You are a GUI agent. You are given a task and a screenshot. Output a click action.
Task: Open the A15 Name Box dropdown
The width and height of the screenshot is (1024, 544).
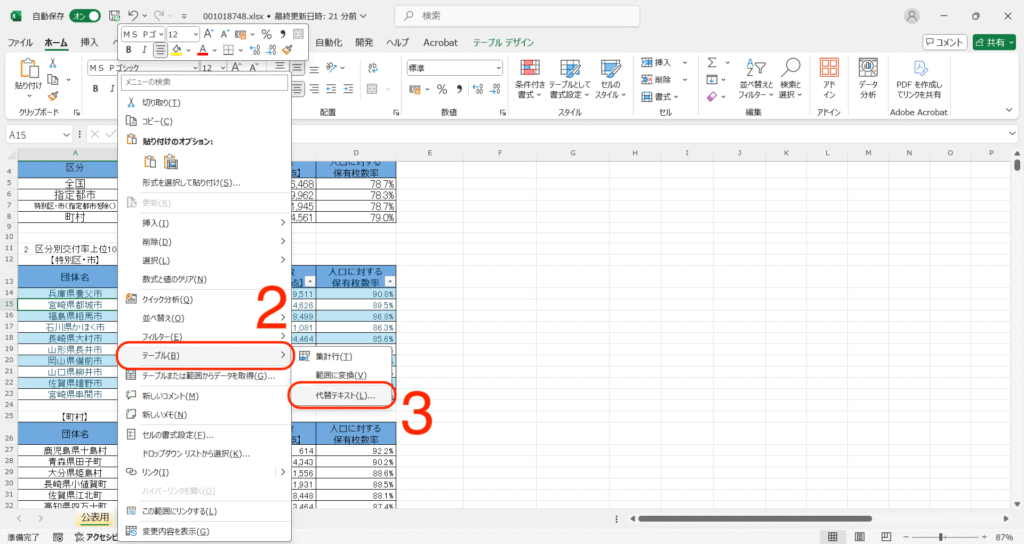tap(66, 135)
